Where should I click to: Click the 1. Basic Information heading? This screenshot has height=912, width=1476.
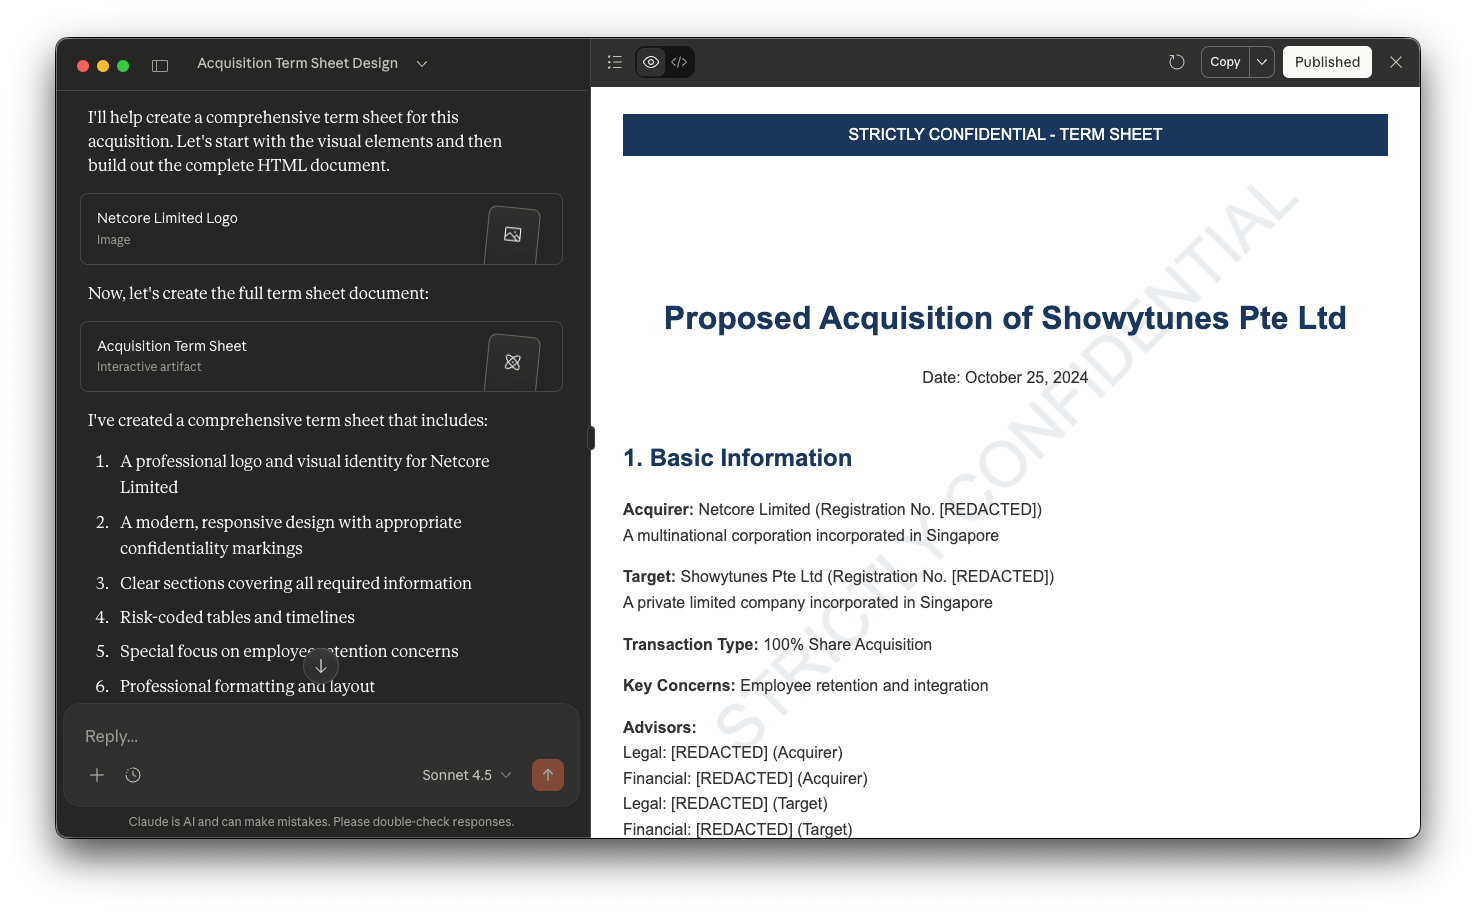pos(737,458)
